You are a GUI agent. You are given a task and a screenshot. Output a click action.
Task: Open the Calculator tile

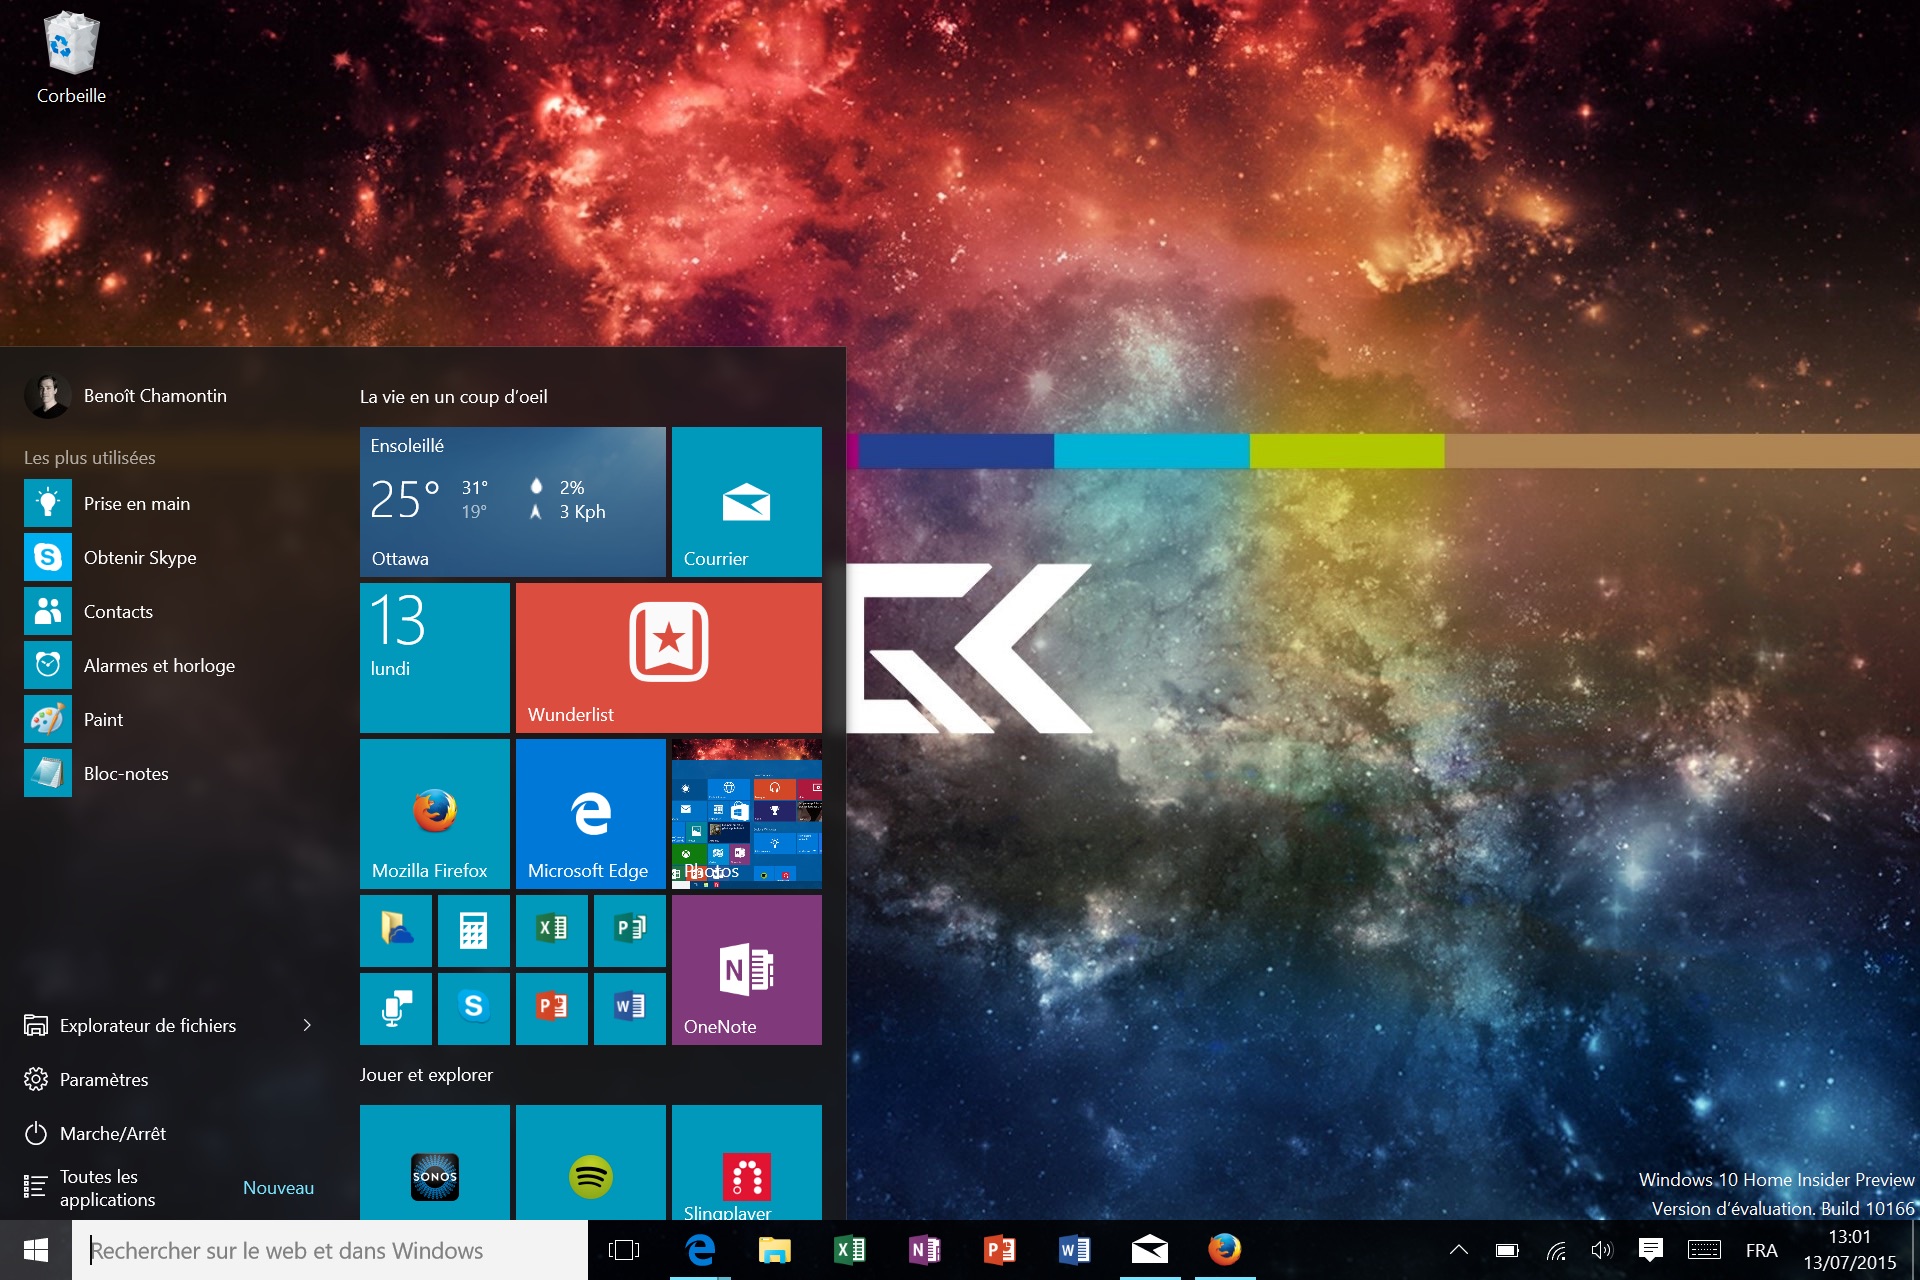[x=473, y=931]
